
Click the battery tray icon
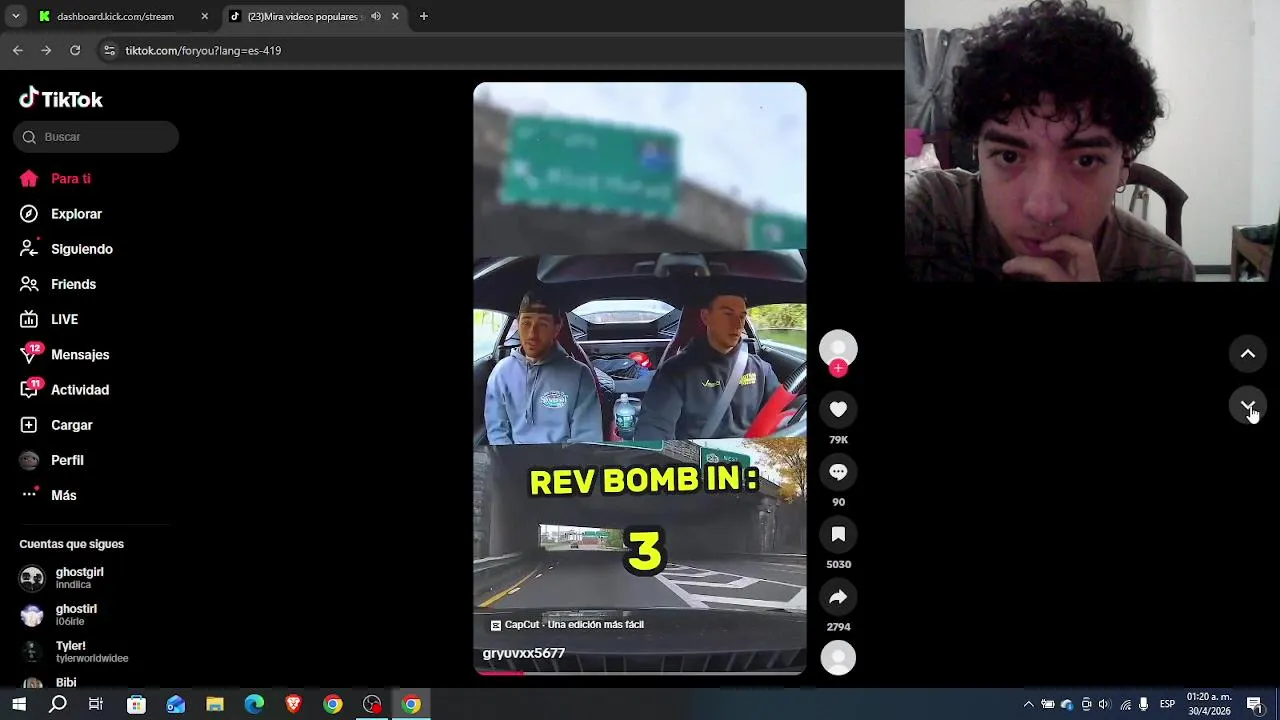[1048, 704]
